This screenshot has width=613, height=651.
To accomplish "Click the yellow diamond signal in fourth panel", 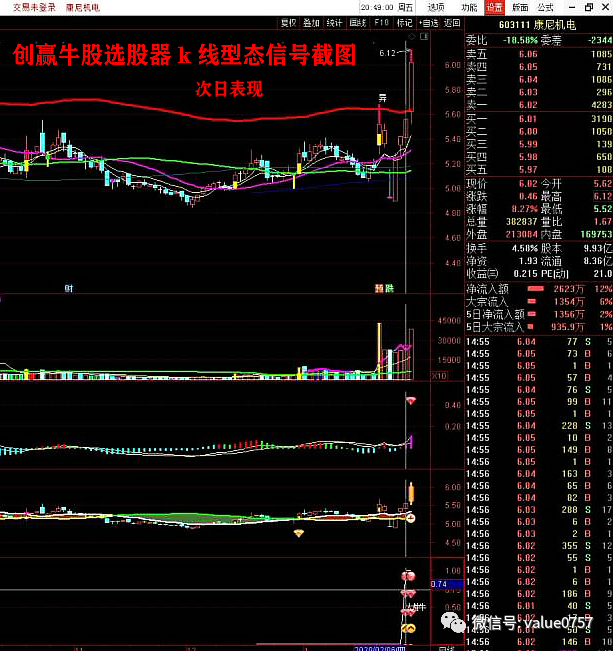I will pos(299,533).
